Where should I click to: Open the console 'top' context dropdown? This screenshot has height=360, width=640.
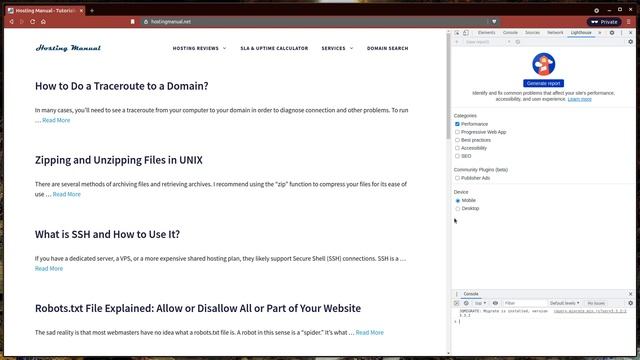(480, 303)
